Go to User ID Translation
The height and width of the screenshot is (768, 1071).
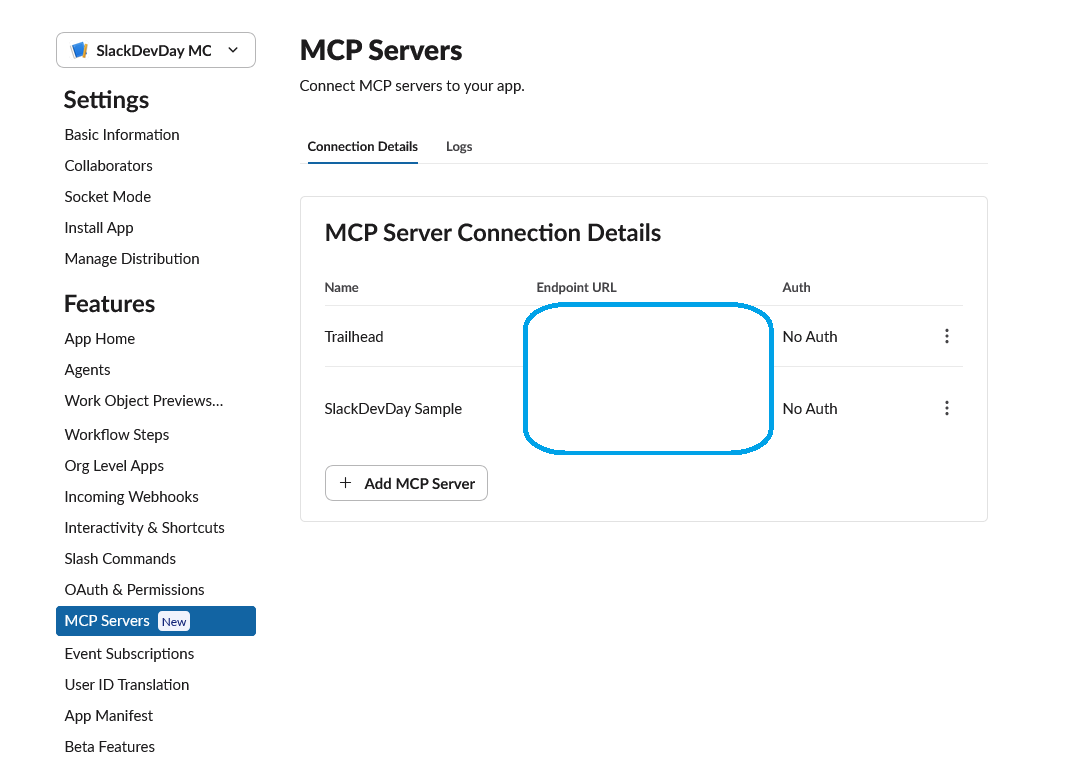[x=127, y=685]
